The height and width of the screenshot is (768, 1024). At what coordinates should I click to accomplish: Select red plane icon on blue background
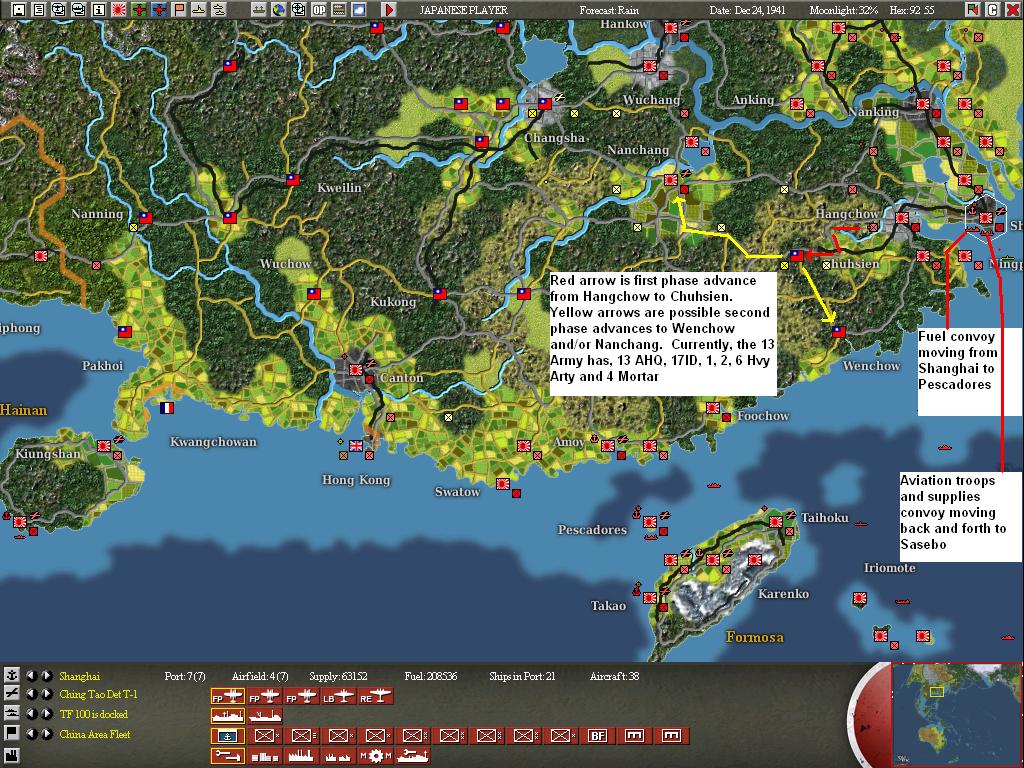(159, 10)
